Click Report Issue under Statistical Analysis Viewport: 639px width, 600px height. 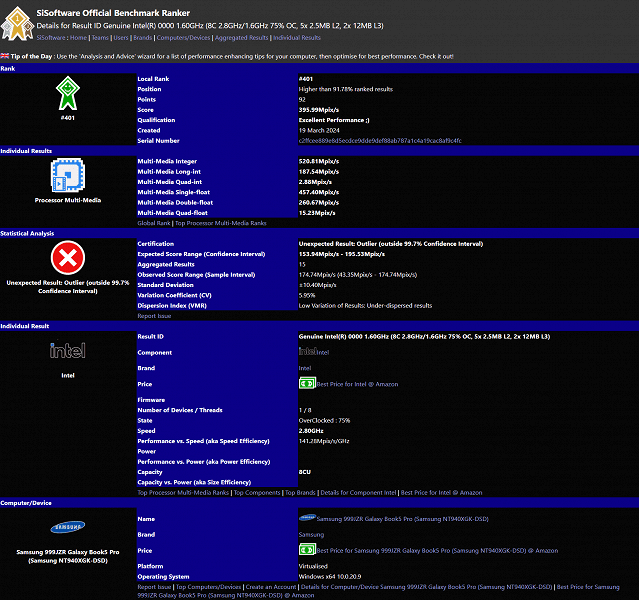[154, 316]
